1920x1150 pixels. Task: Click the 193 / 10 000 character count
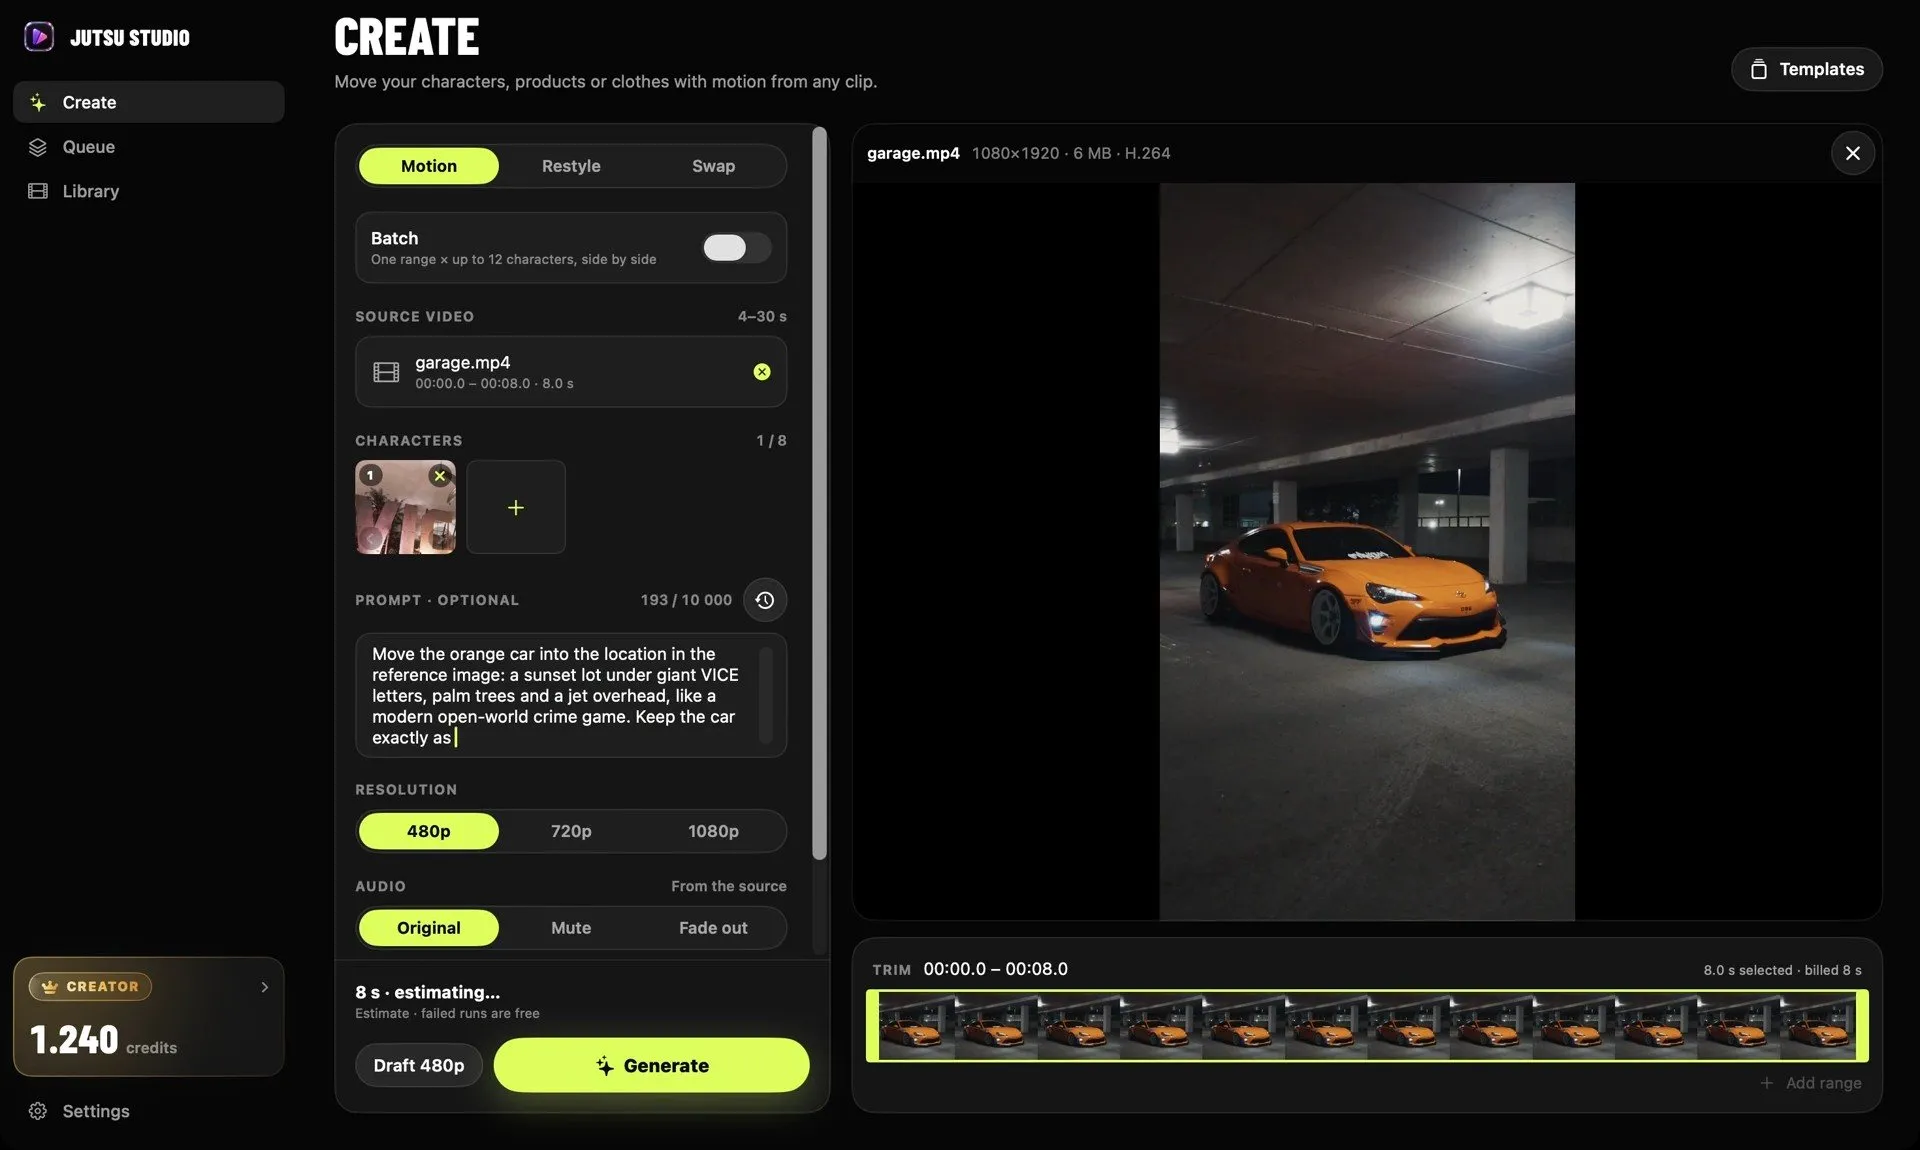686,600
